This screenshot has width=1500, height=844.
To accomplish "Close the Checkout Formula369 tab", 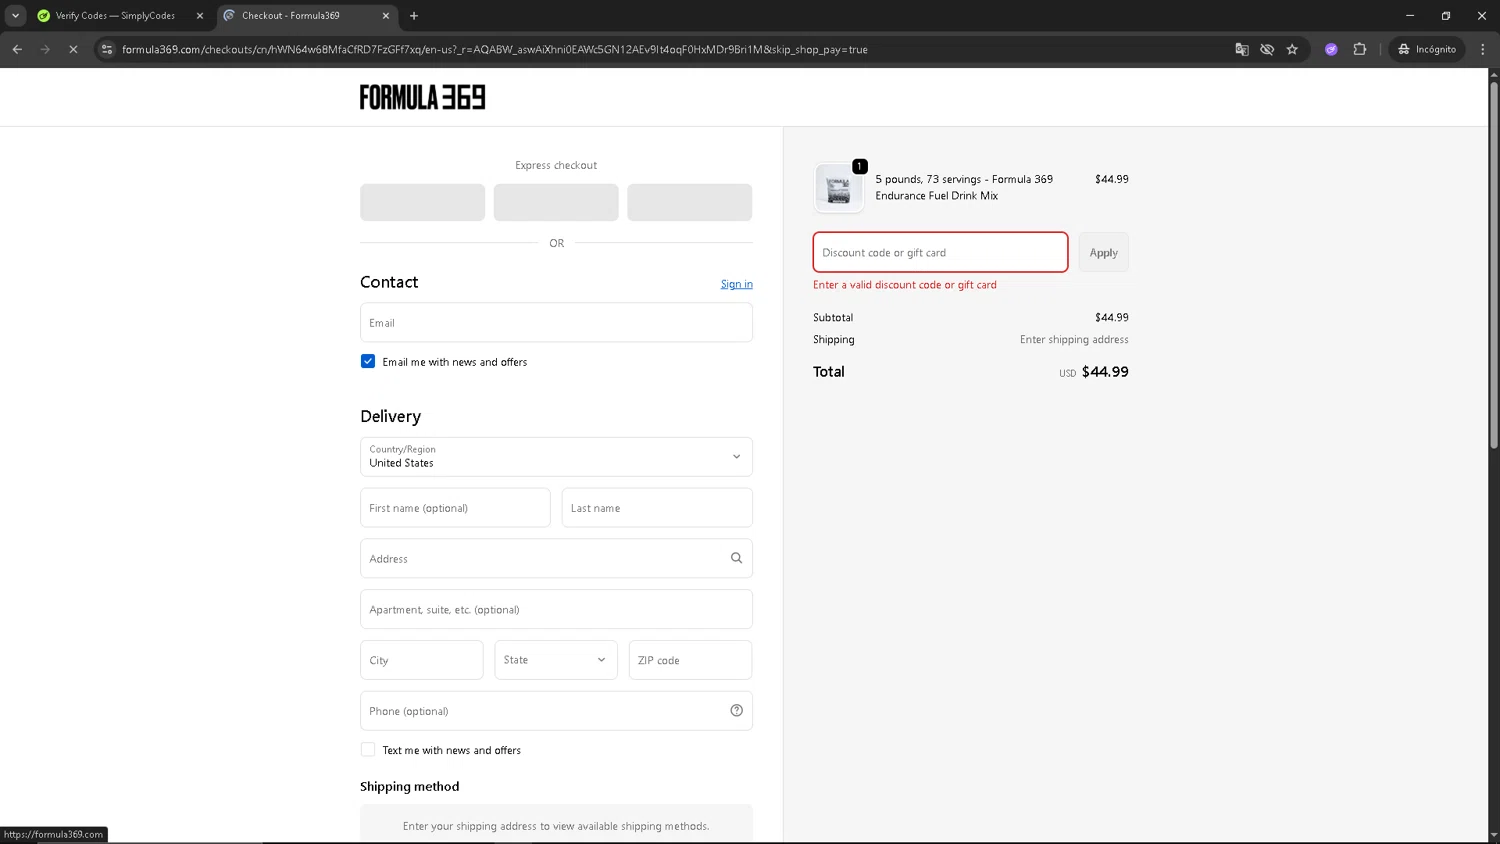I will 386,15.
